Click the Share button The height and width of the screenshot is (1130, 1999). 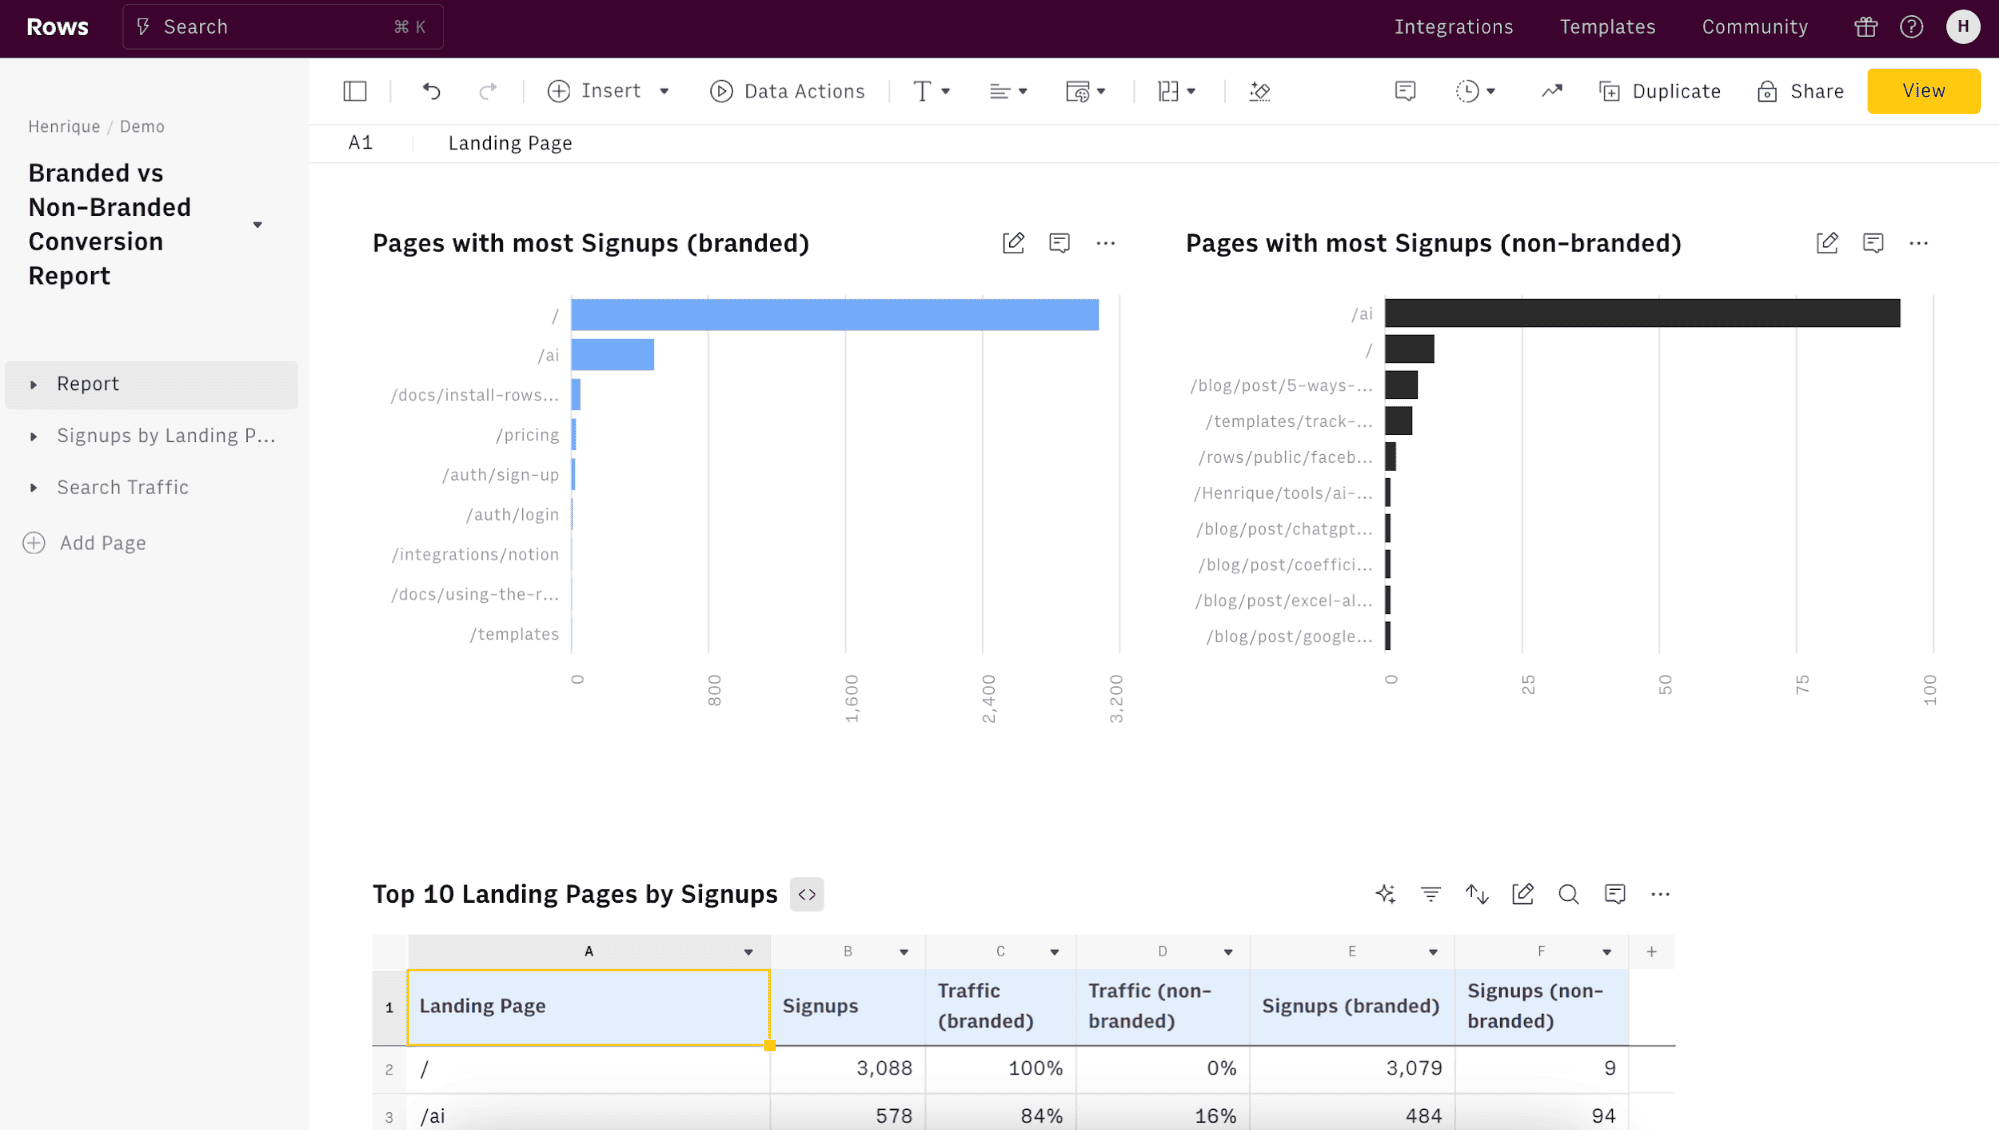[x=1800, y=91]
